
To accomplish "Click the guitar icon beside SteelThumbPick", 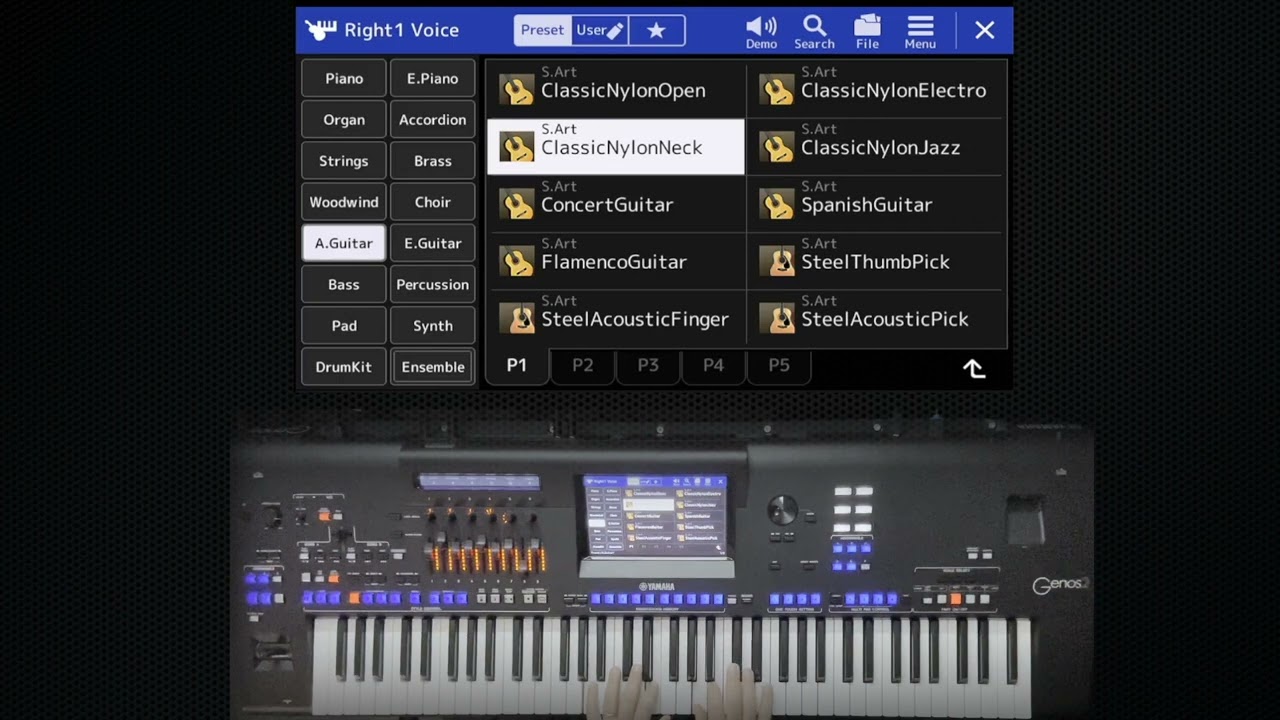I will tap(777, 262).
